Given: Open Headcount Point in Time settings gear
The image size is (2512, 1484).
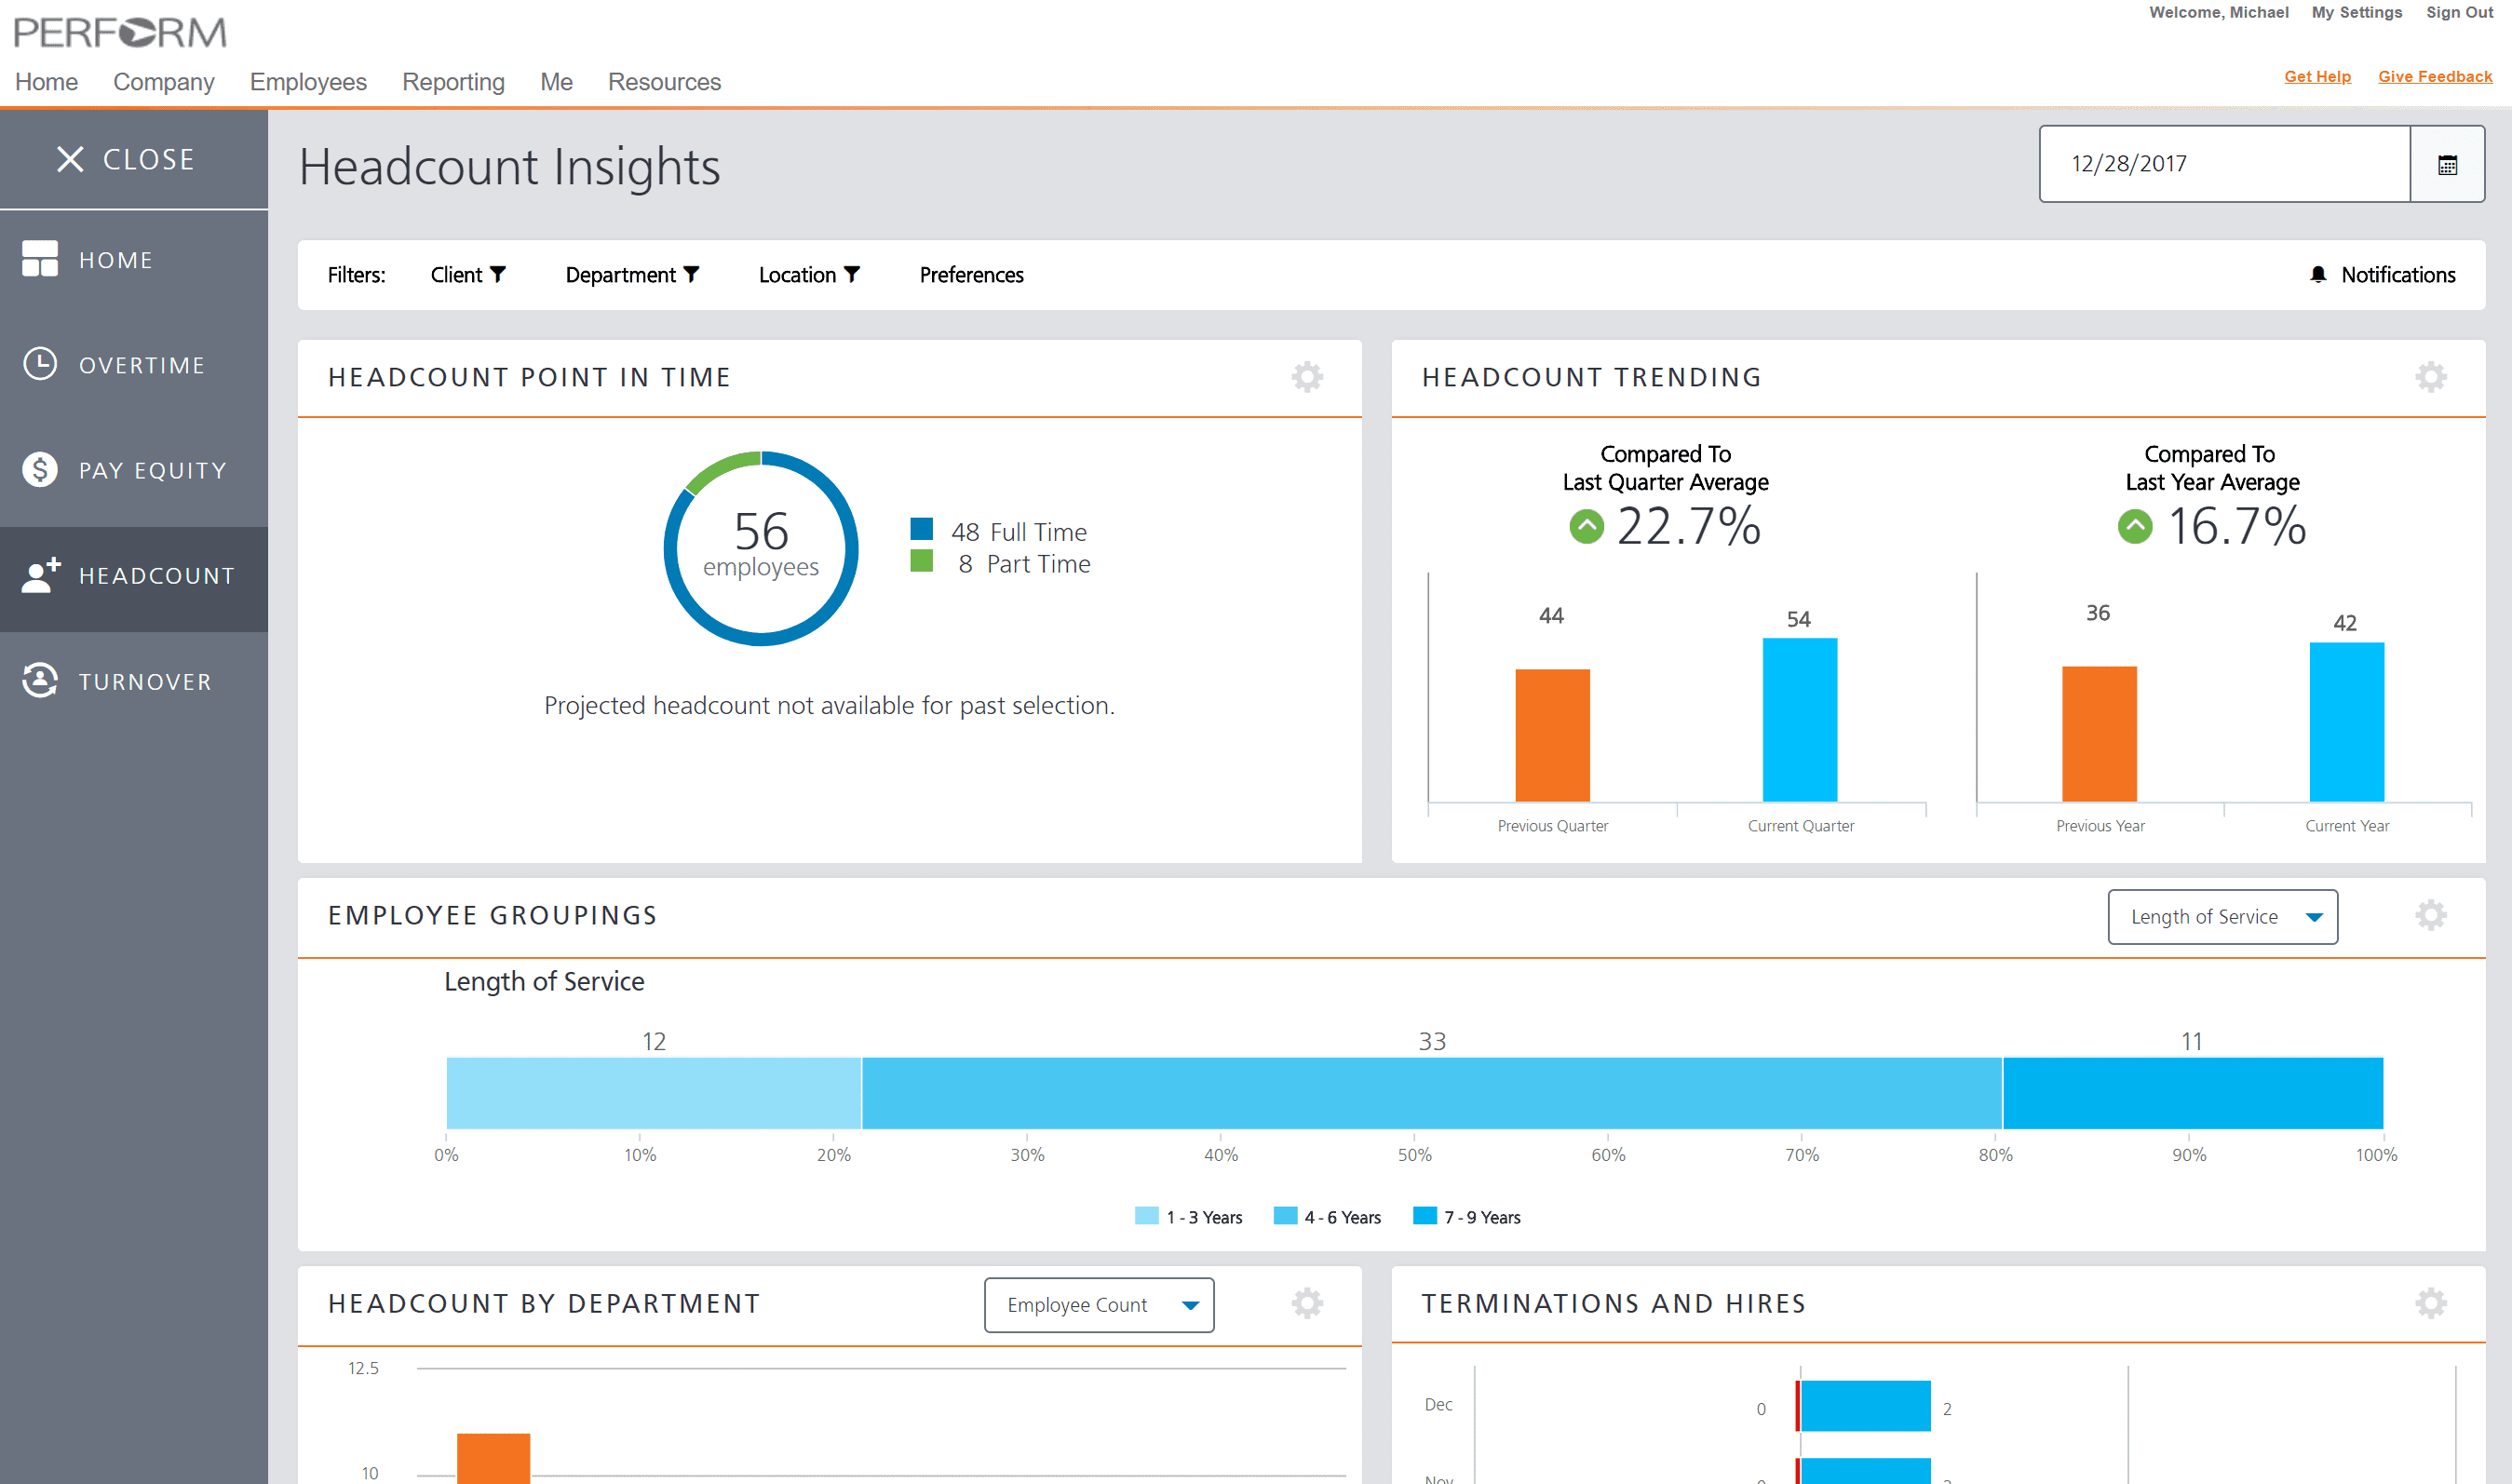Looking at the screenshot, I should (1307, 377).
